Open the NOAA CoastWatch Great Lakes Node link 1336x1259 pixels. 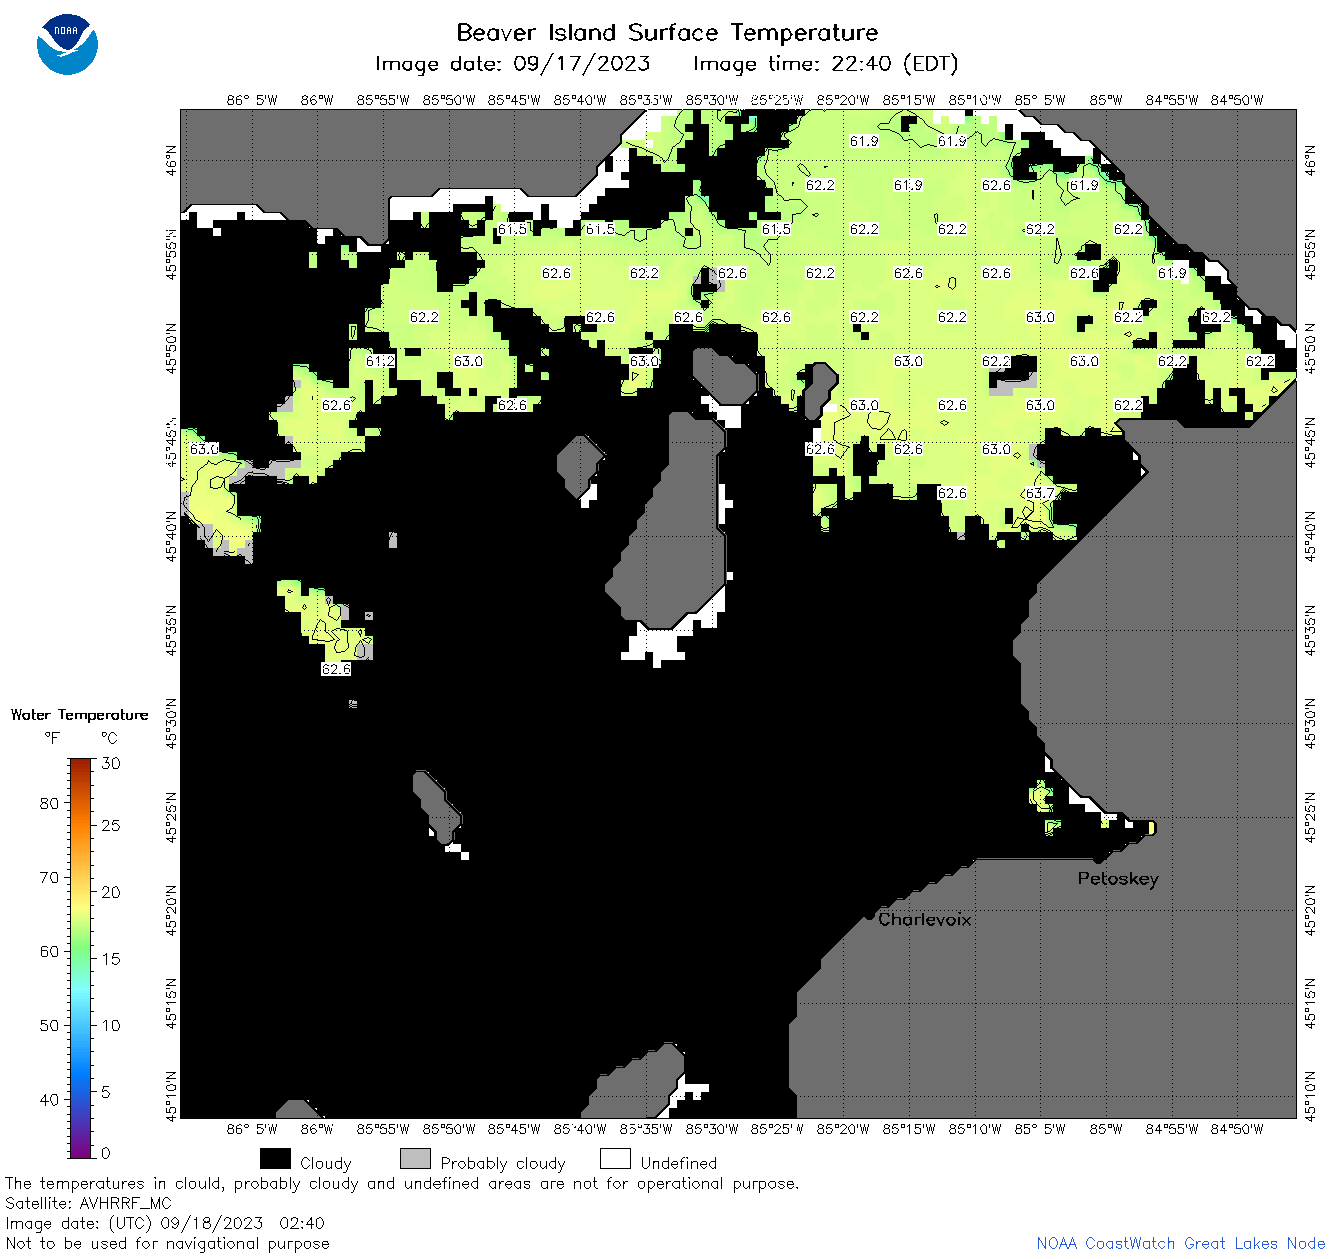pos(1181,1243)
